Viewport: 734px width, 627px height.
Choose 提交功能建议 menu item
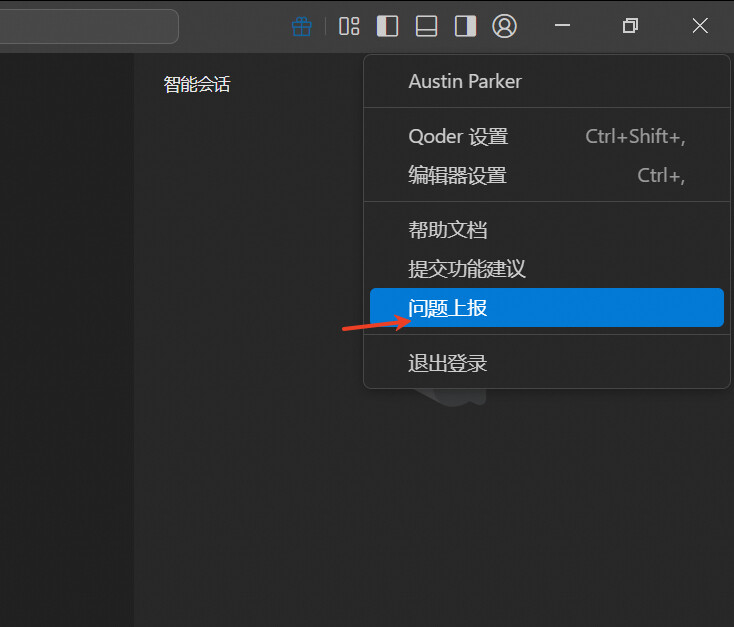pos(547,269)
